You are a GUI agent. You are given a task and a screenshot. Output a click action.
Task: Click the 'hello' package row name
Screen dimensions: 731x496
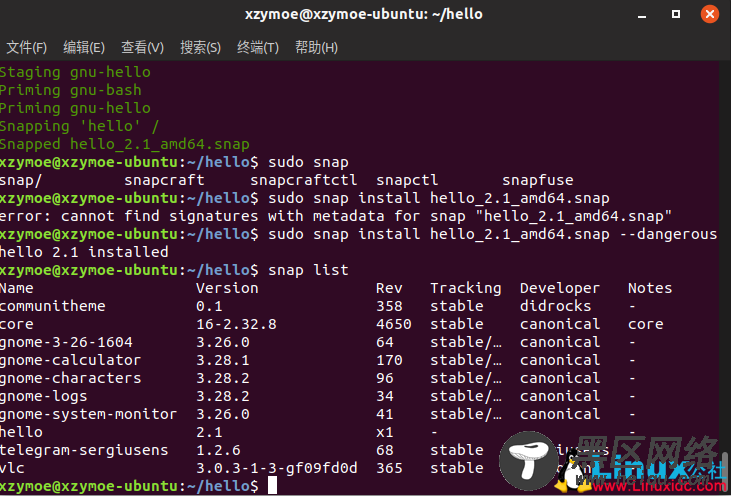tap(21, 432)
